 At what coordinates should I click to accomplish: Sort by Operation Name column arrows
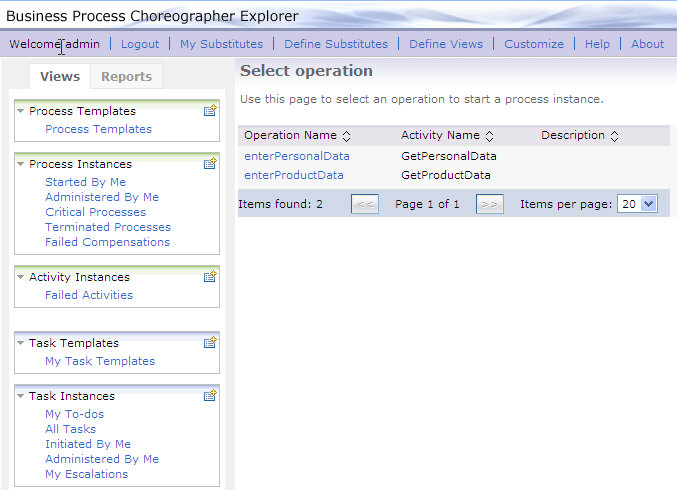pyautogui.click(x=346, y=136)
